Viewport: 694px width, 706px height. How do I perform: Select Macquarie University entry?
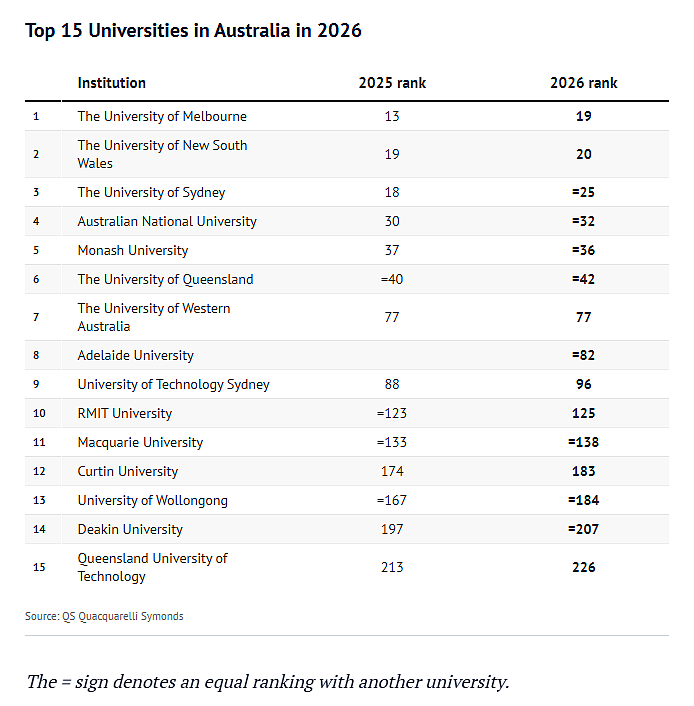point(140,442)
